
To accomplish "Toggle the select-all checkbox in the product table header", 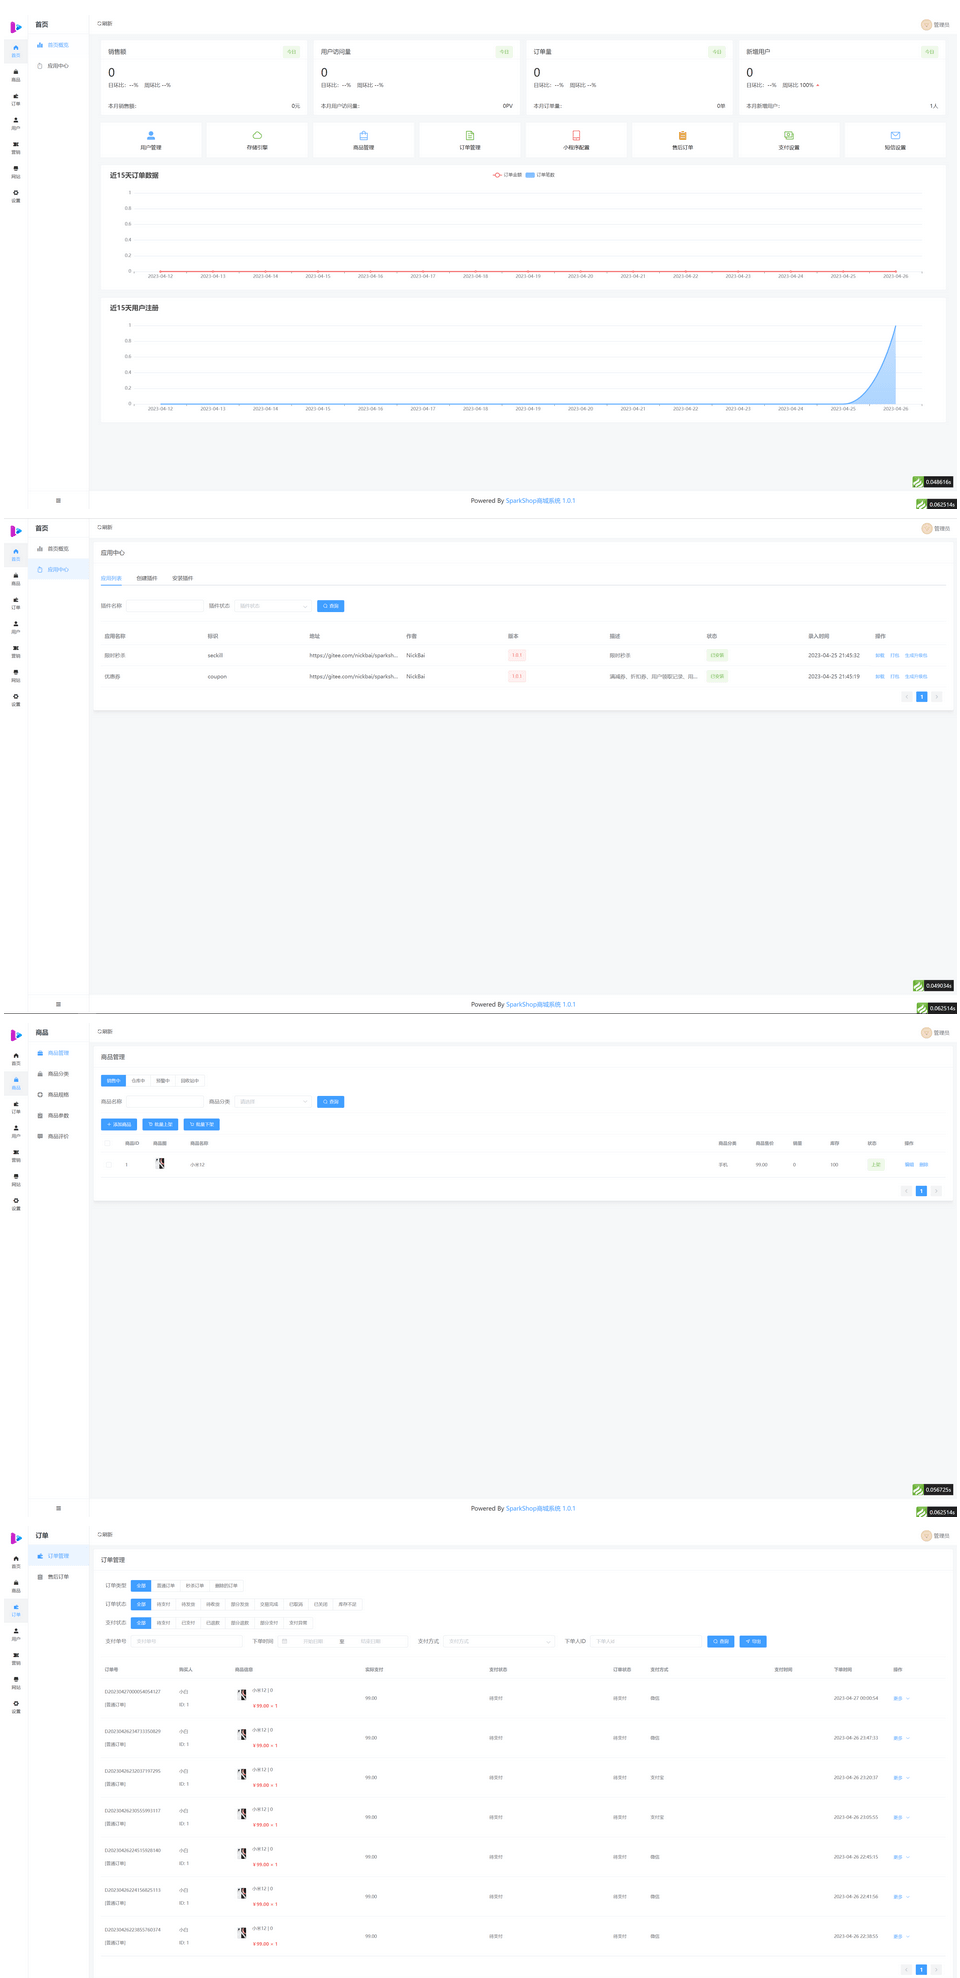I will click(x=108, y=1143).
